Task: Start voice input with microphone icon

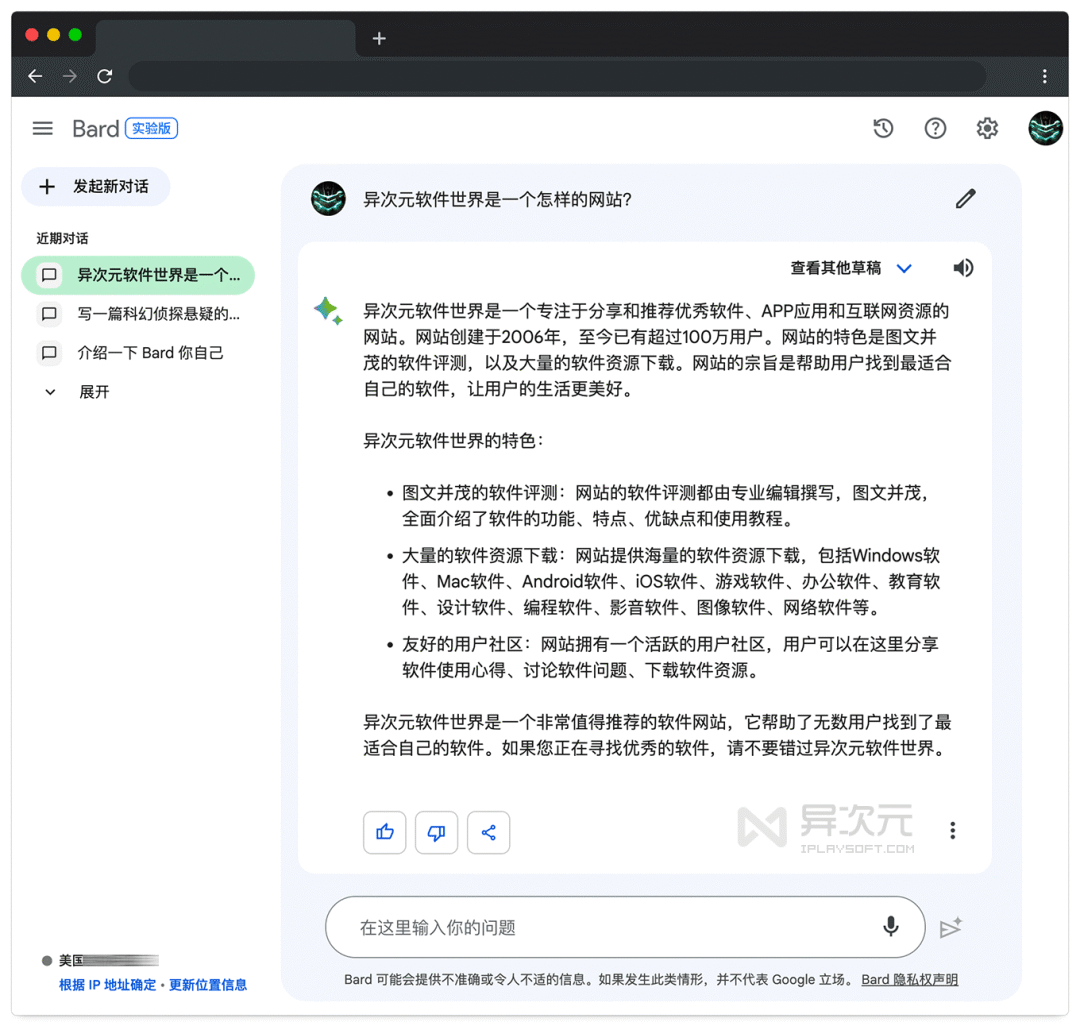Action: (891, 926)
